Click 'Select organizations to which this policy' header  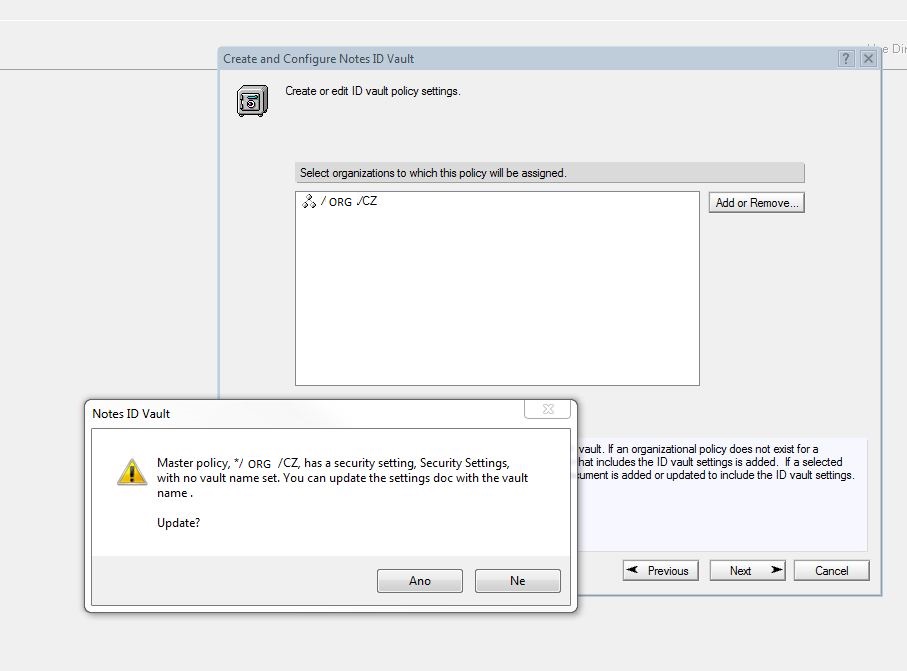(x=550, y=173)
